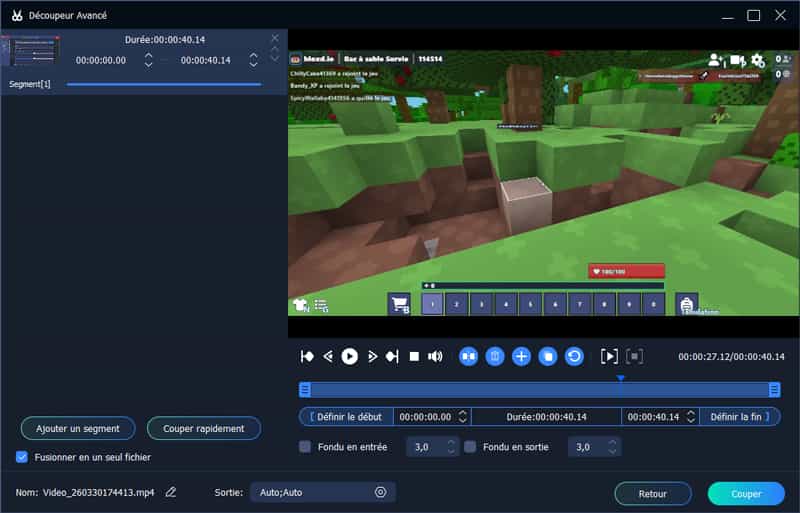800x513 pixels.
Task: Copy the segment with the blue copy icon
Action: point(548,356)
